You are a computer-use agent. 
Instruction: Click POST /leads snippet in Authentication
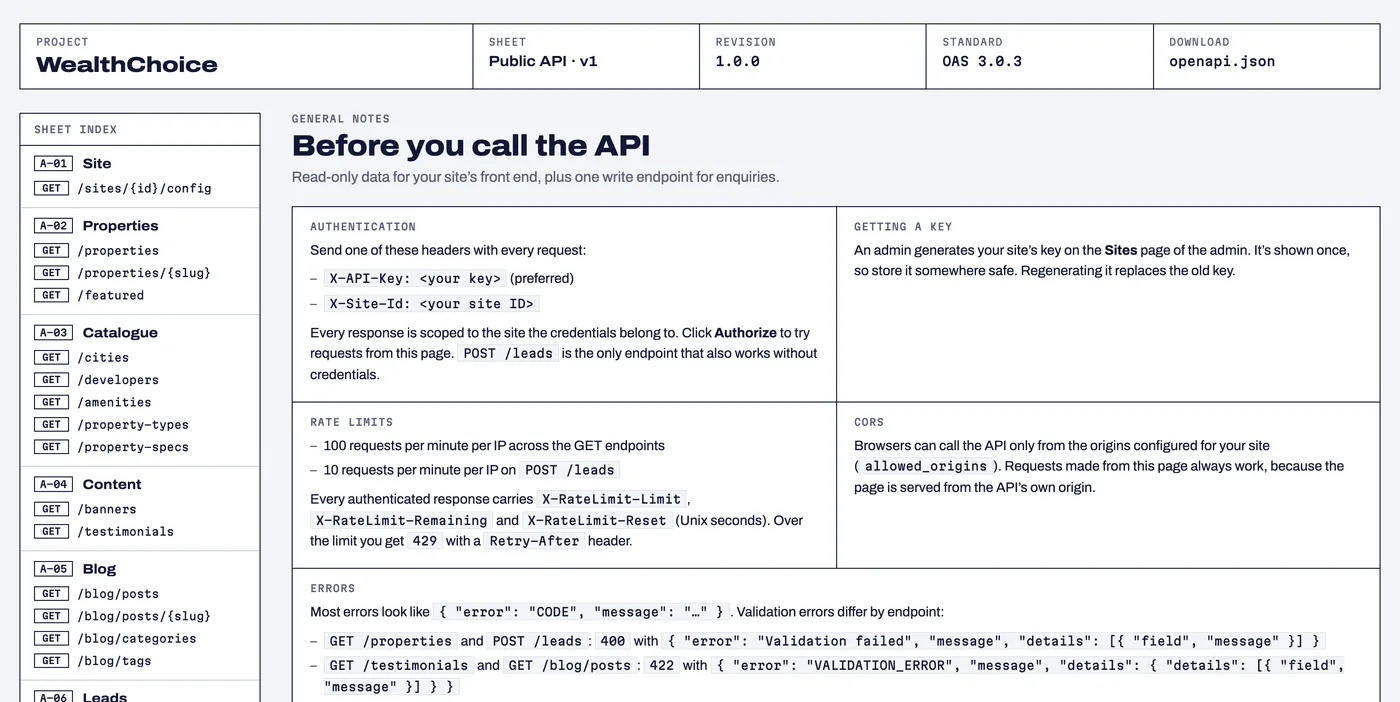[x=507, y=354]
